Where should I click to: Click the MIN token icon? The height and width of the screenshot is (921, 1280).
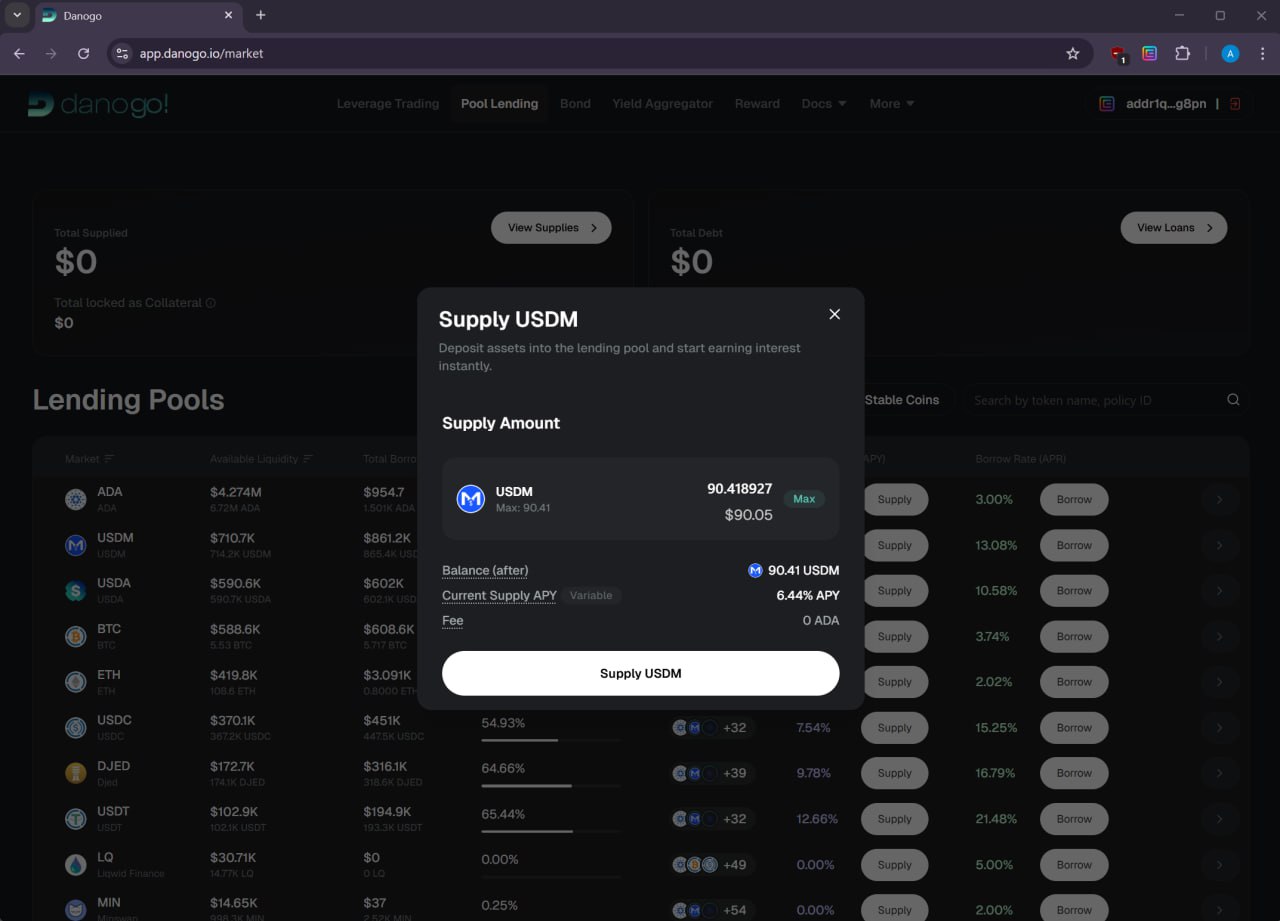point(76,910)
